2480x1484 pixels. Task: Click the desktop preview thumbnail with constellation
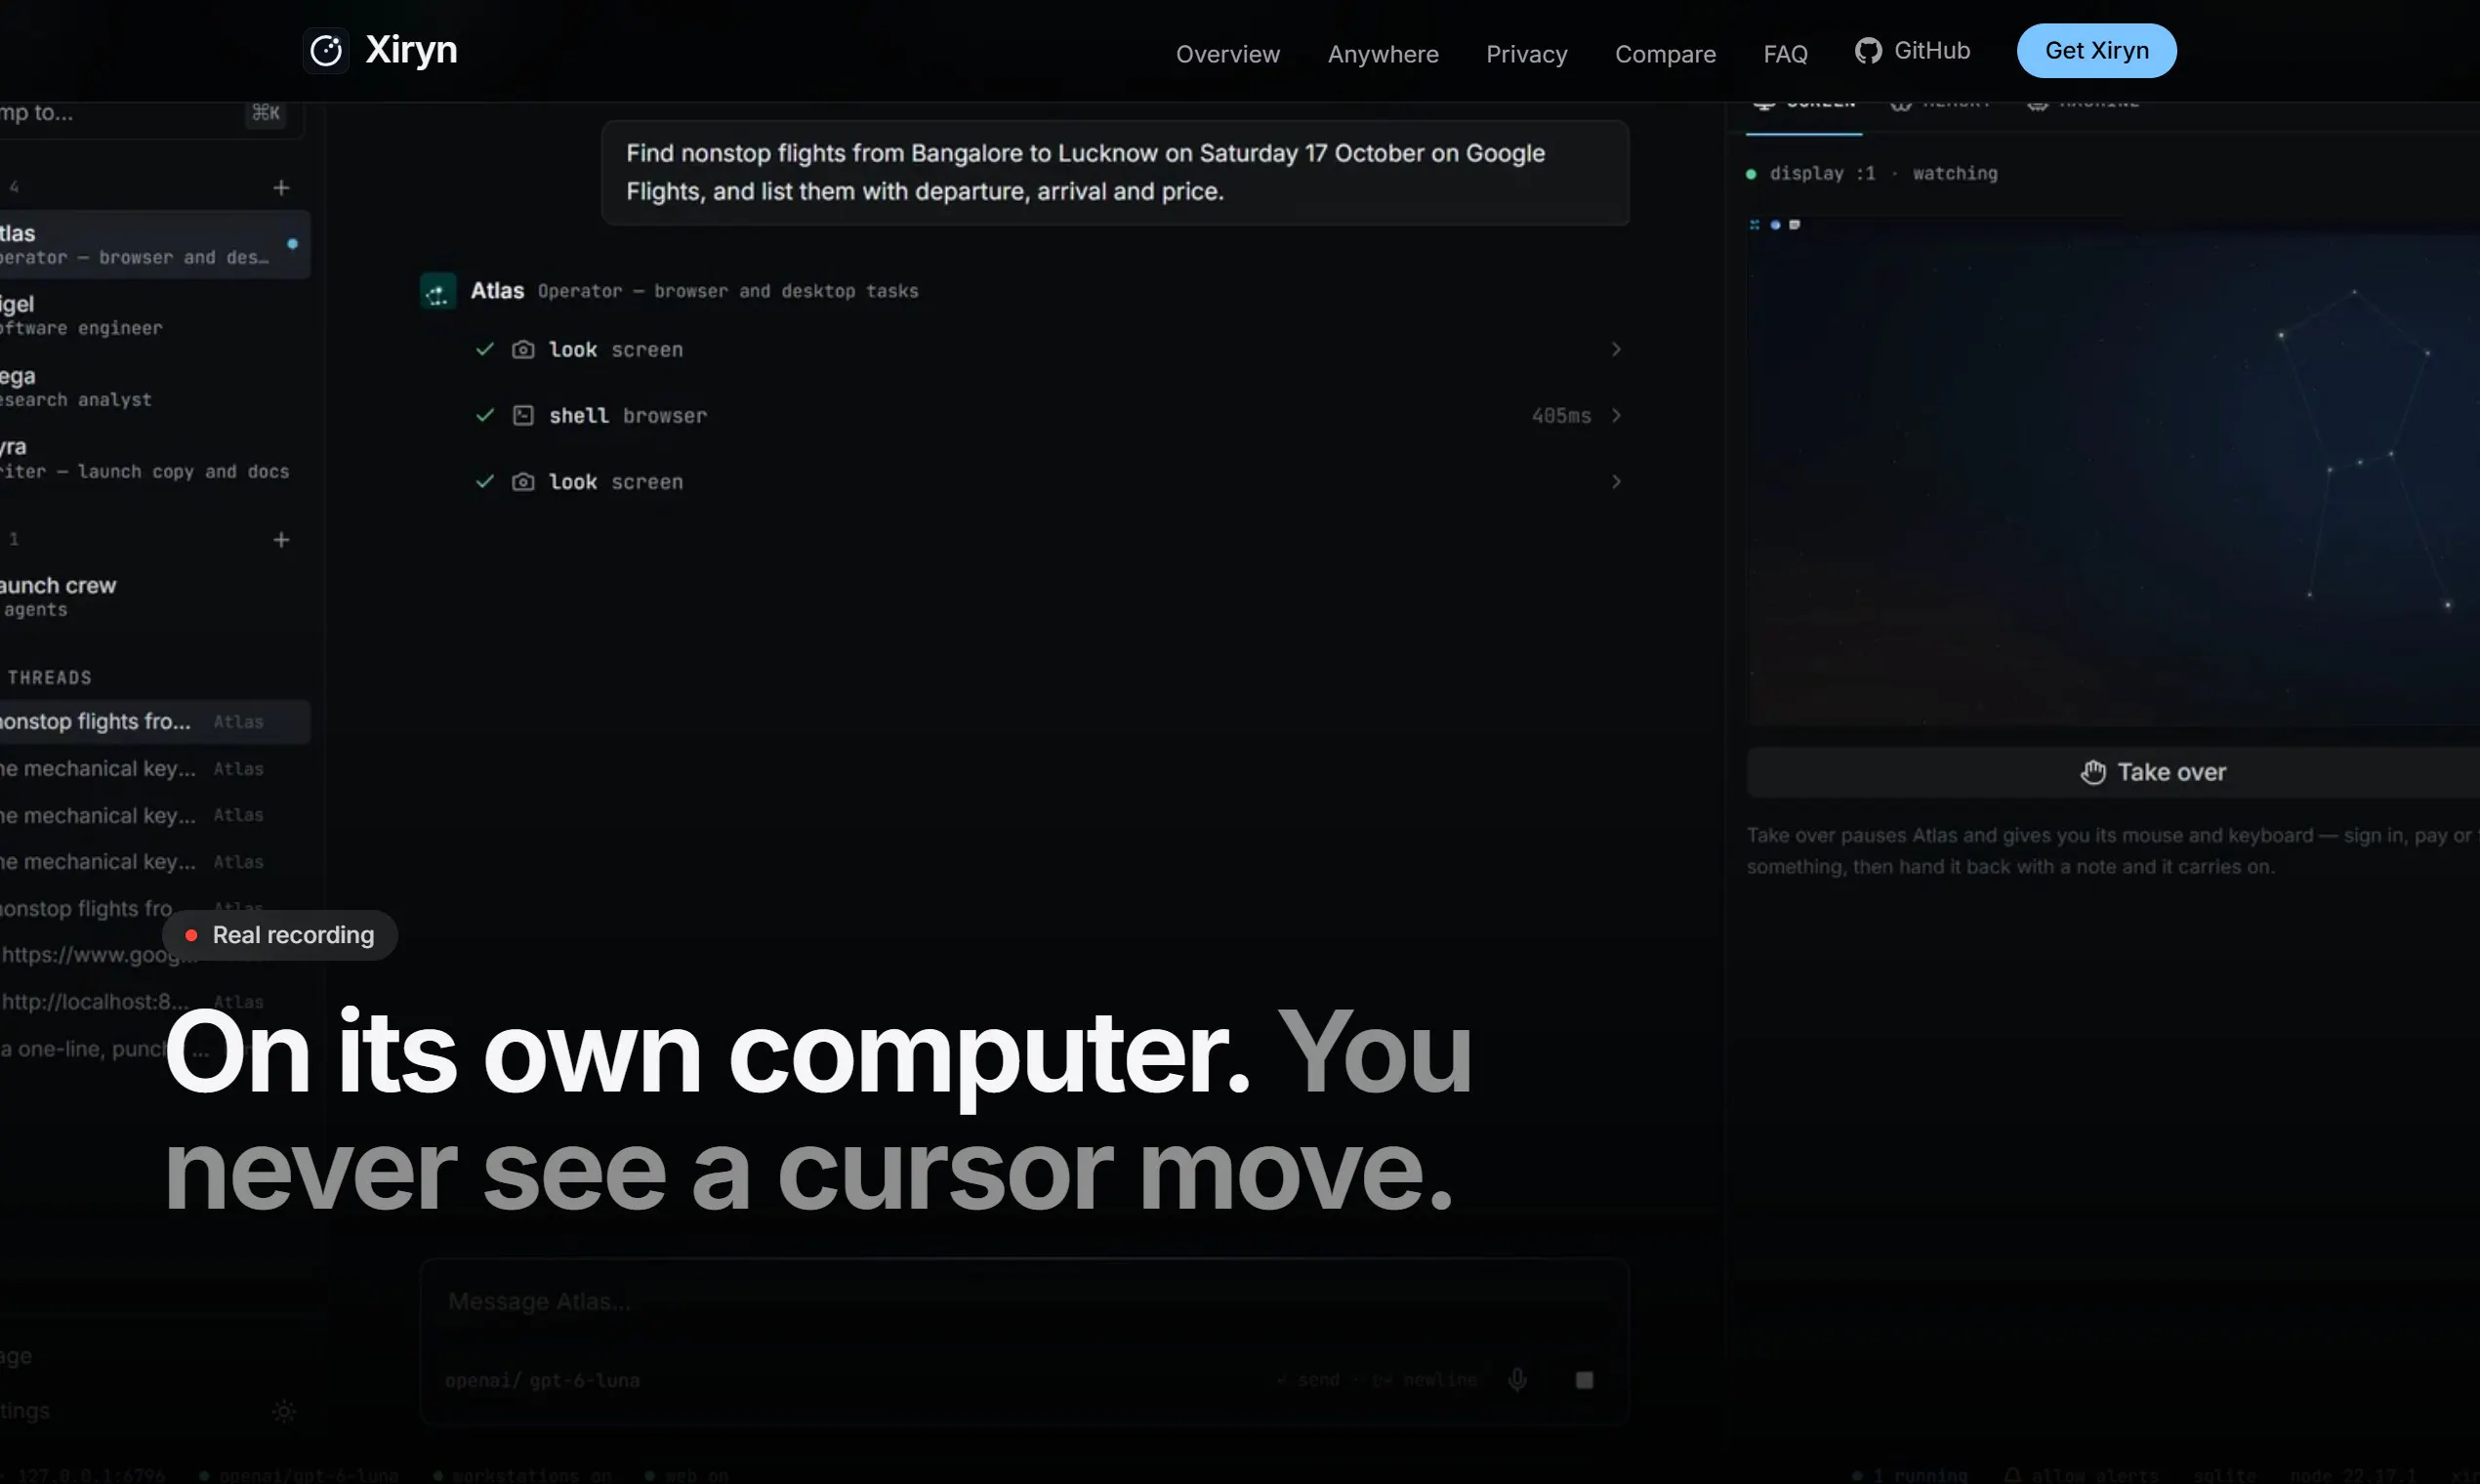pos(2113,470)
